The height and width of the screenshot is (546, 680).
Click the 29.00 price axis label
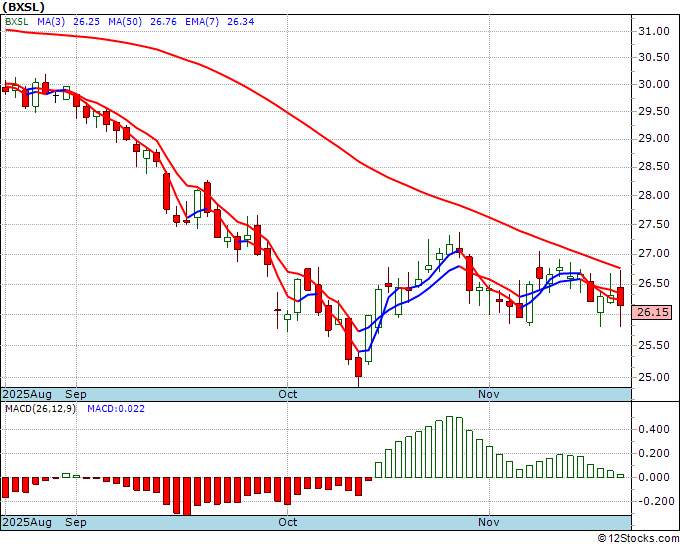click(x=654, y=139)
